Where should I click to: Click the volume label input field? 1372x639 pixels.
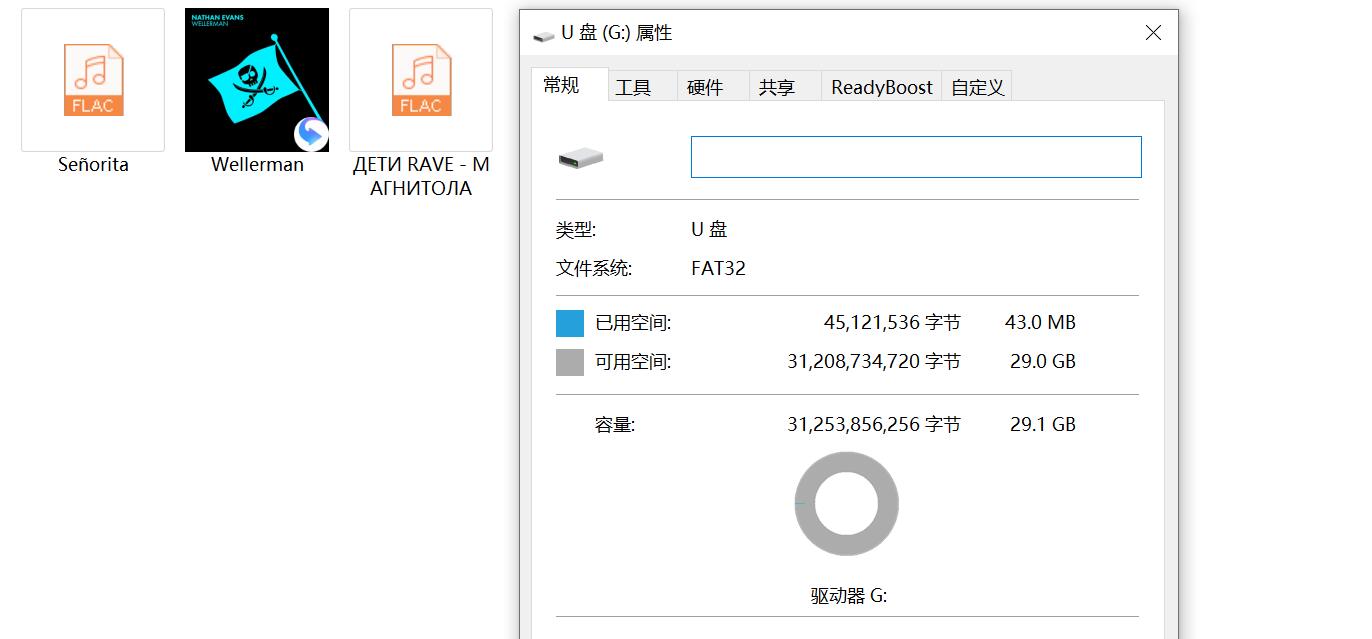(x=915, y=156)
